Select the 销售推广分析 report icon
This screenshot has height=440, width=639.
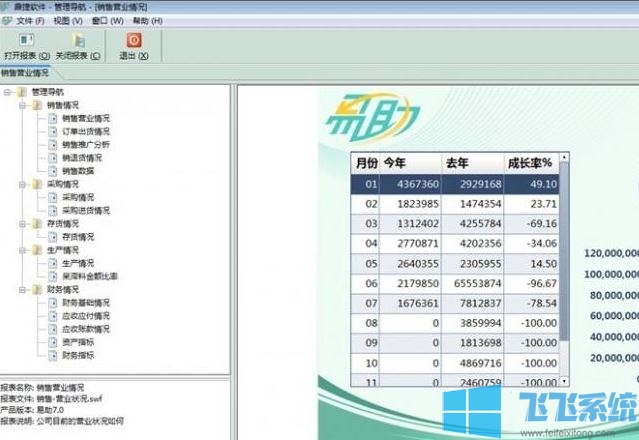[x=53, y=144]
